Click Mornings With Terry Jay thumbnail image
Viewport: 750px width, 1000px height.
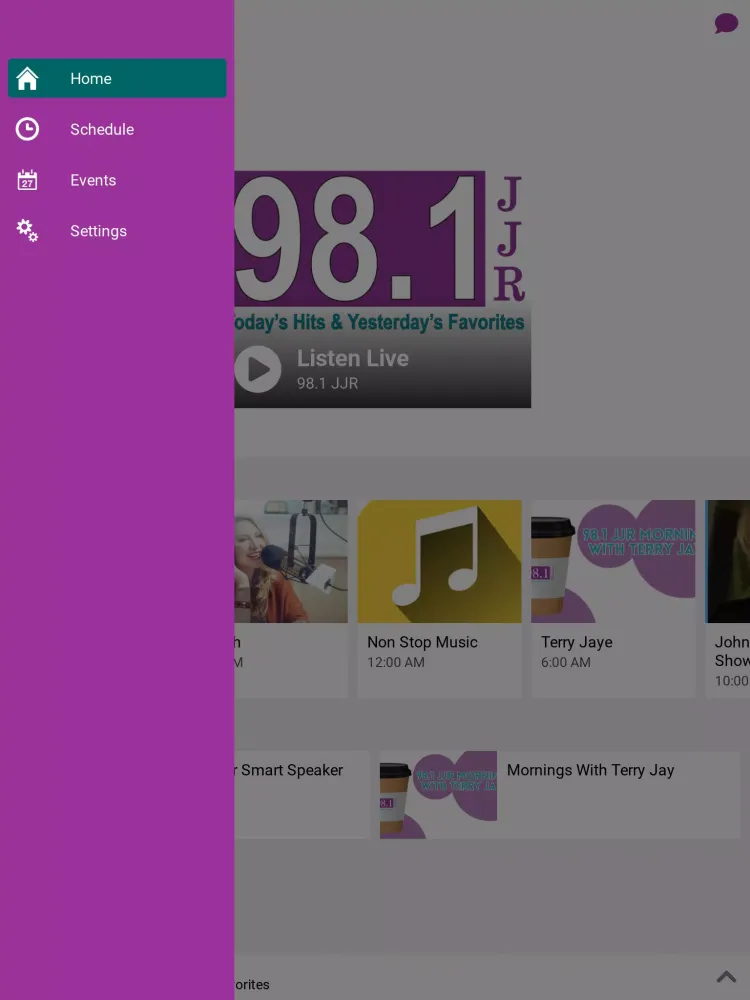(x=438, y=795)
